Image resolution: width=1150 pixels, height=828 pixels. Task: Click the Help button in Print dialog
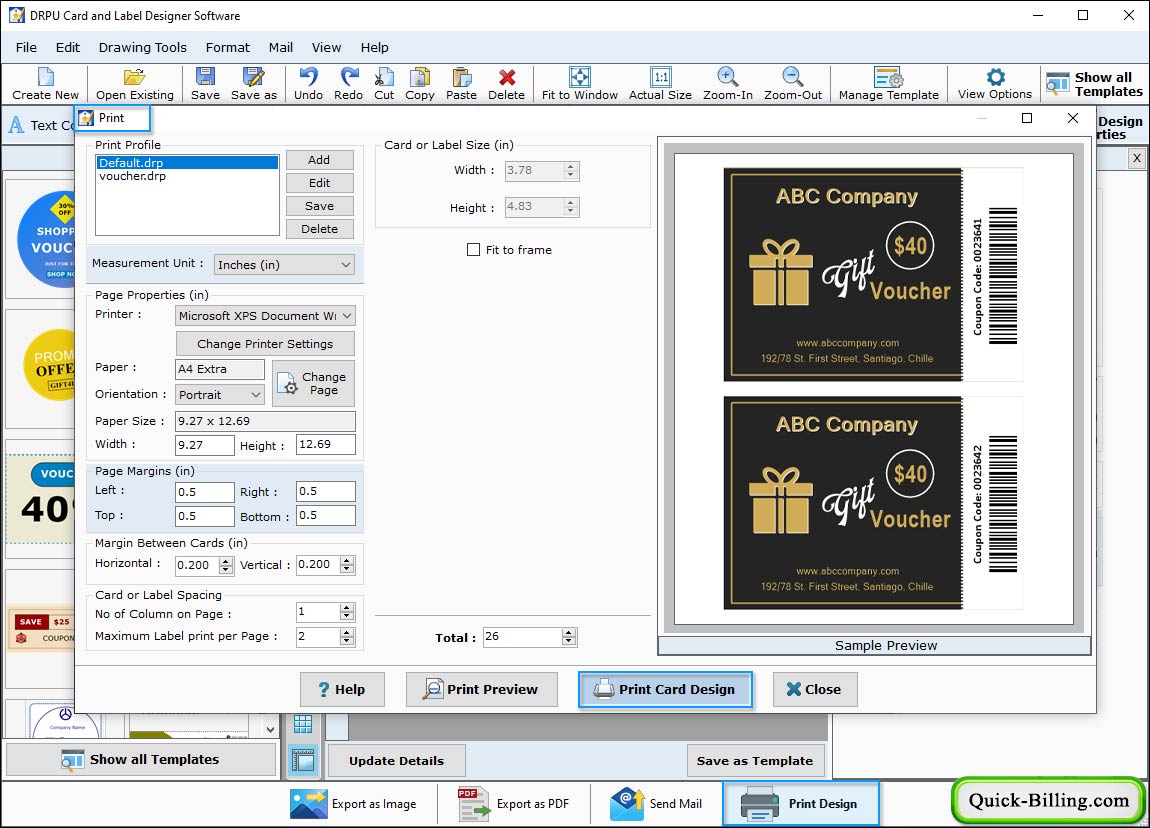pyautogui.click(x=343, y=689)
